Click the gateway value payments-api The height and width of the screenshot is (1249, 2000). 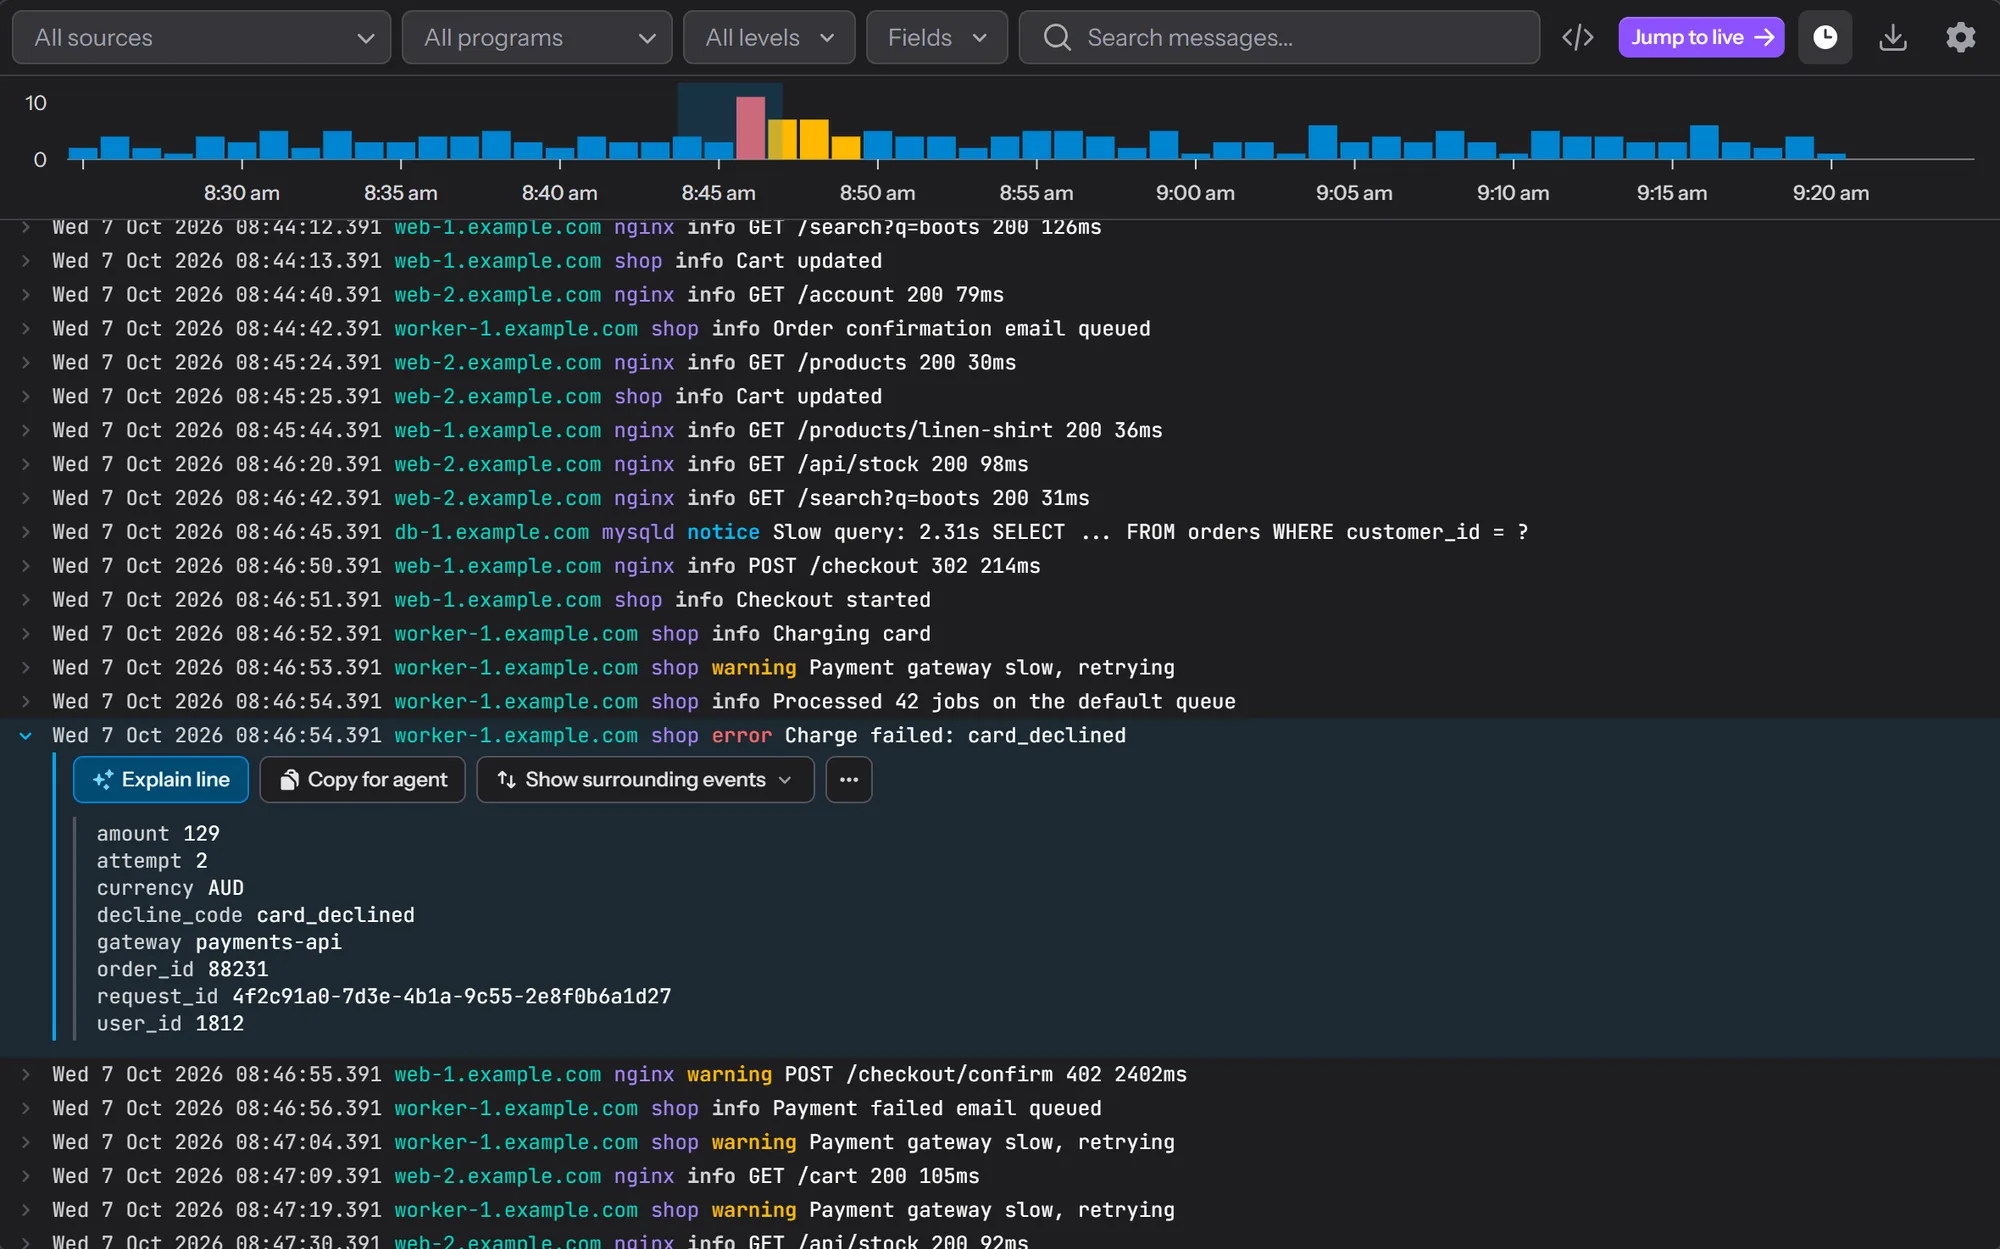click(269, 943)
